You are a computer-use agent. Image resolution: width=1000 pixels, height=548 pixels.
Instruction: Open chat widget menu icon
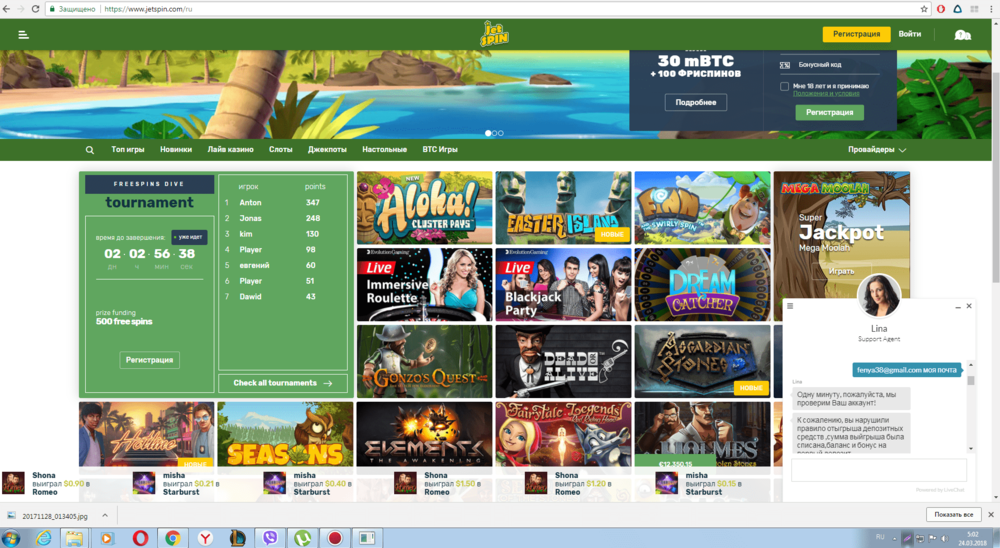[x=790, y=306]
